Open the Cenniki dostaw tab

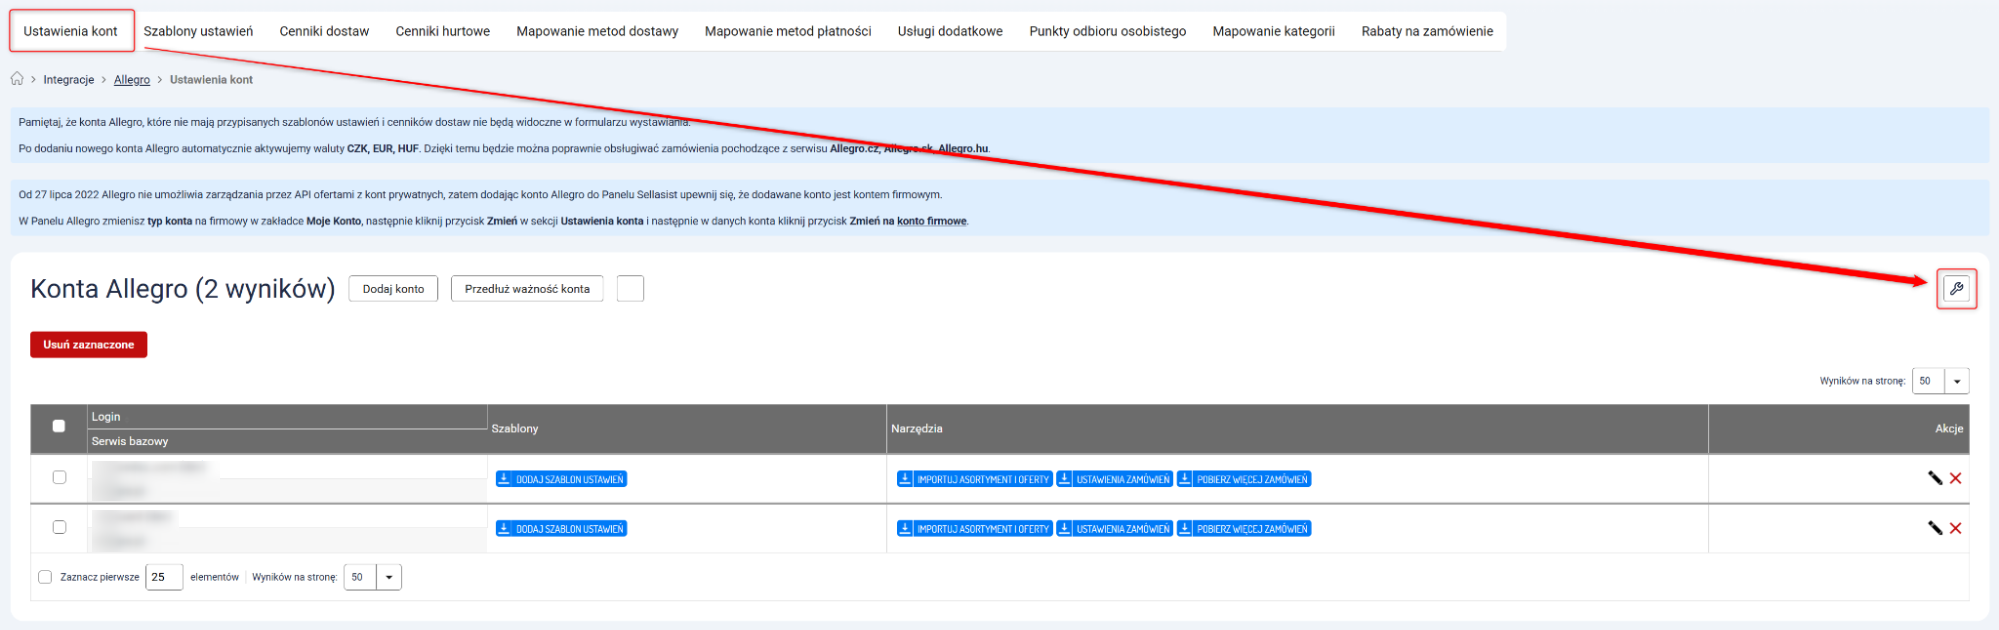[324, 31]
